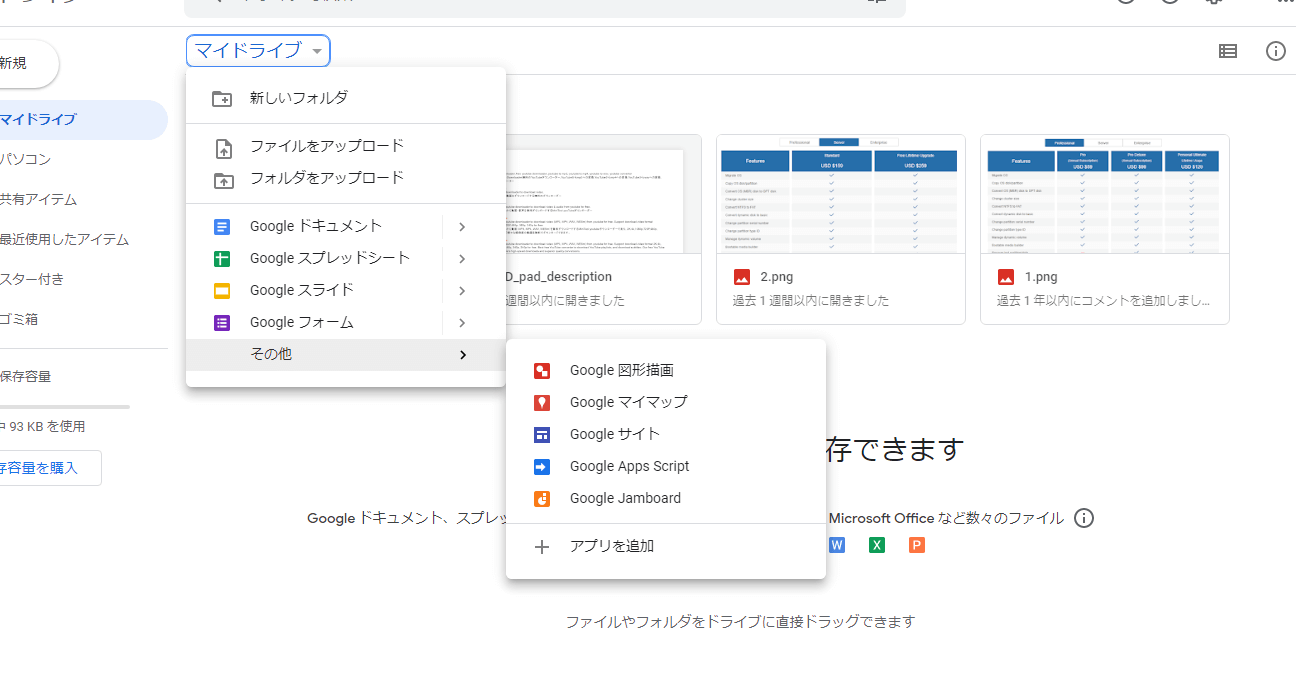Click 保存容量を購入 button
Viewport: 1296px width, 681px height.
(48, 468)
